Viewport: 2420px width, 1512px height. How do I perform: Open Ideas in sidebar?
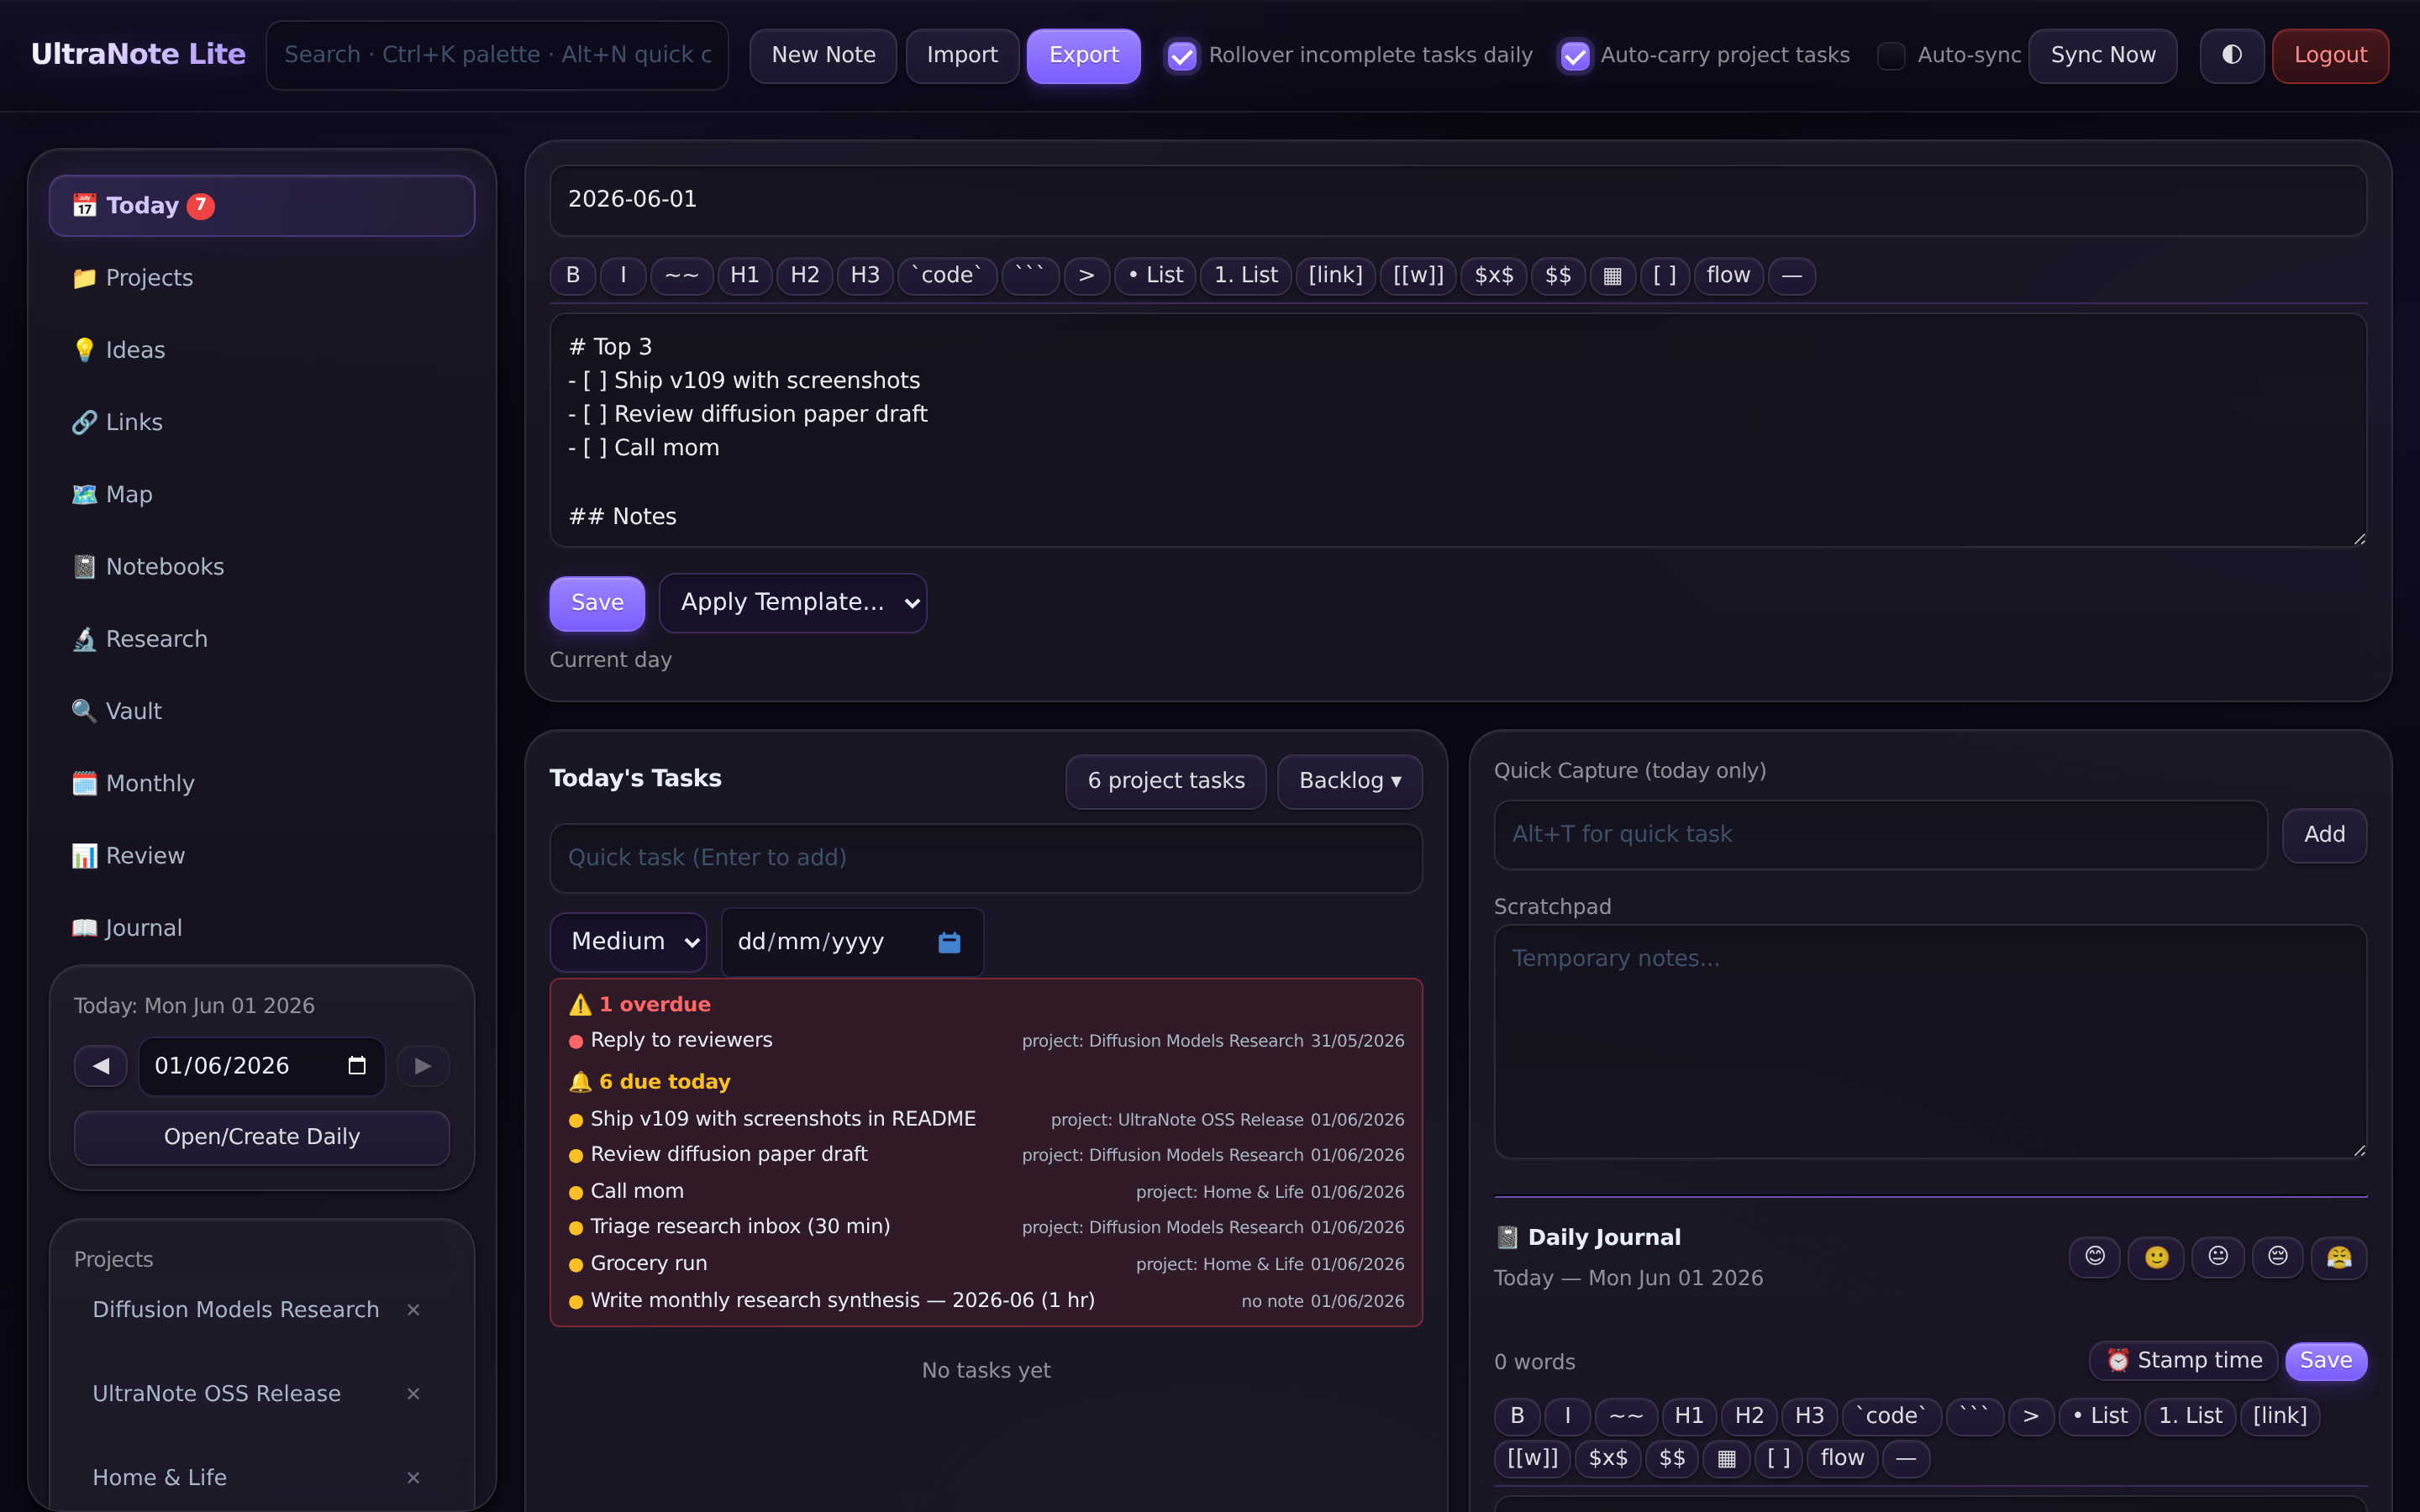pyautogui.click(x=262, y=350)
